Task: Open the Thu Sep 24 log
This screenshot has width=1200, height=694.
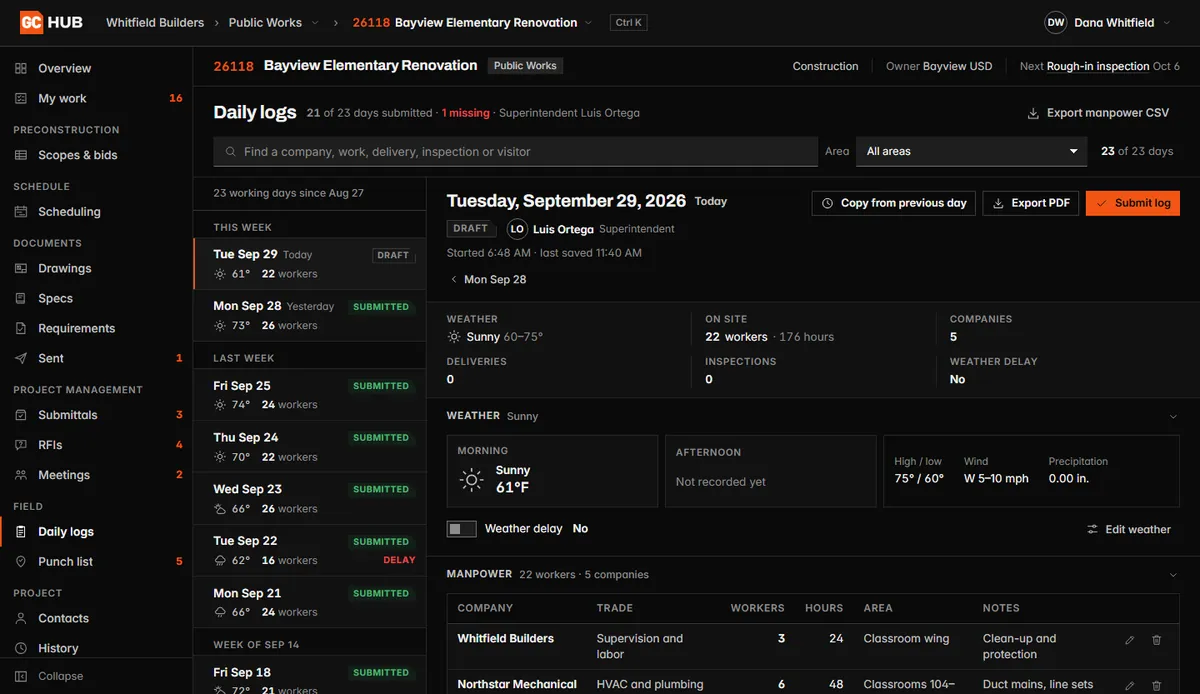Action: 310,447
